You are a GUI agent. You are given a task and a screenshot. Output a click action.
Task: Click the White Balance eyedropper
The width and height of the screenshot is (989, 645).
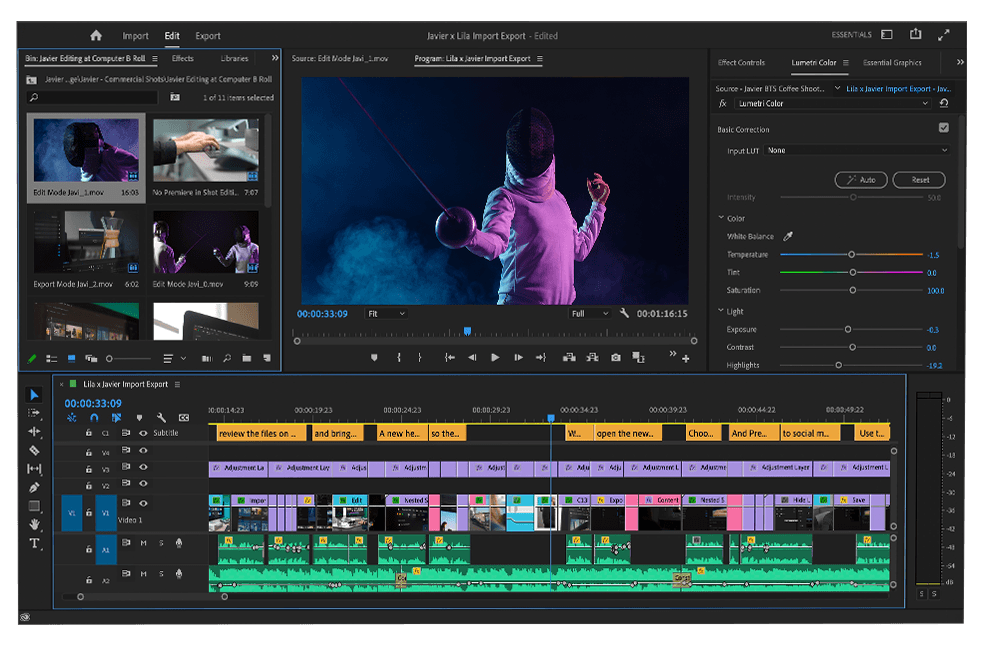788,237
